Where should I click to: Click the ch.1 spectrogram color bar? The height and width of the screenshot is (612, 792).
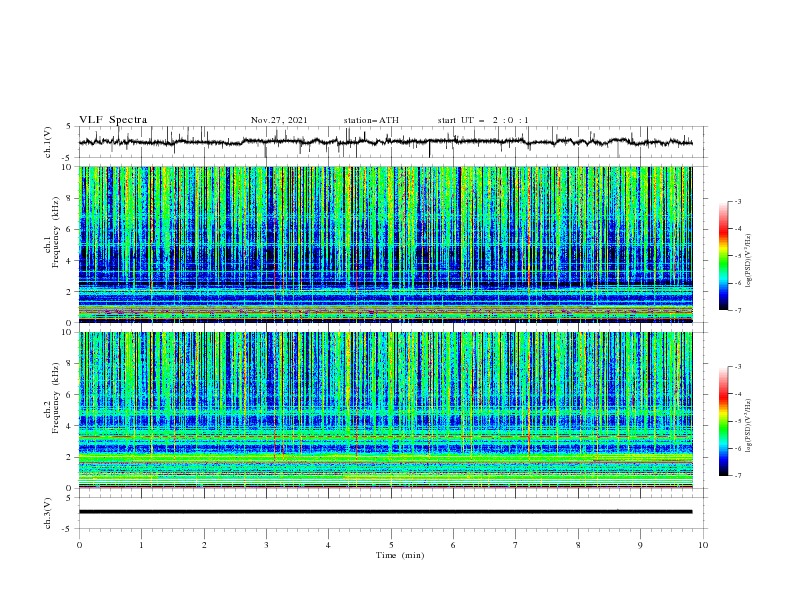pyautogui.click(x=723, y=256)
